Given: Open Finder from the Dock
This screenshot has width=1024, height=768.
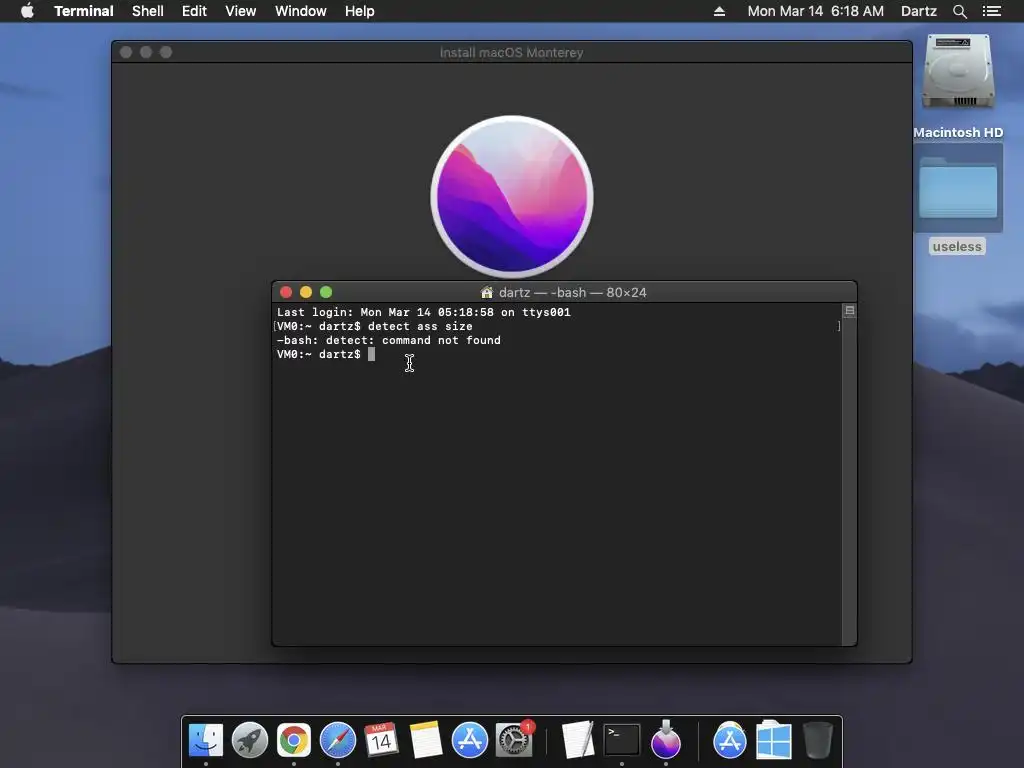Looking at the screenshot, I should (x=206, y=740).
